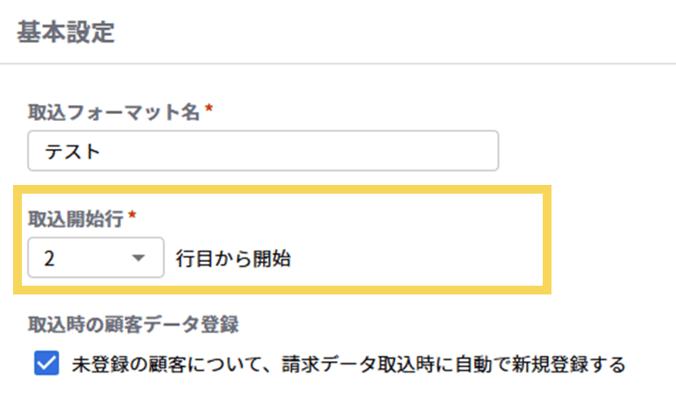Click the 行目から開始 text

[x=232, y=259]
